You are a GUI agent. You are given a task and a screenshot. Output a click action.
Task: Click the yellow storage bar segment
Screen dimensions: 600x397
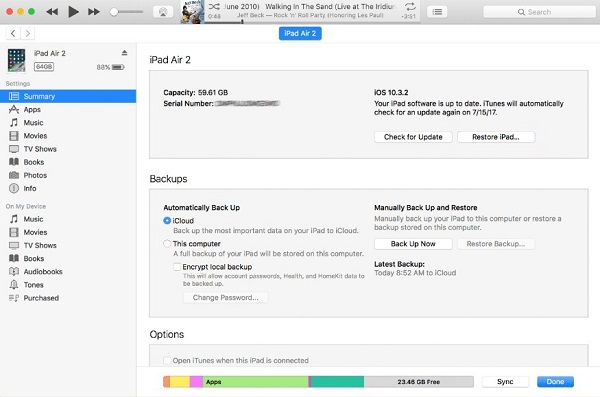coord(180,382)
